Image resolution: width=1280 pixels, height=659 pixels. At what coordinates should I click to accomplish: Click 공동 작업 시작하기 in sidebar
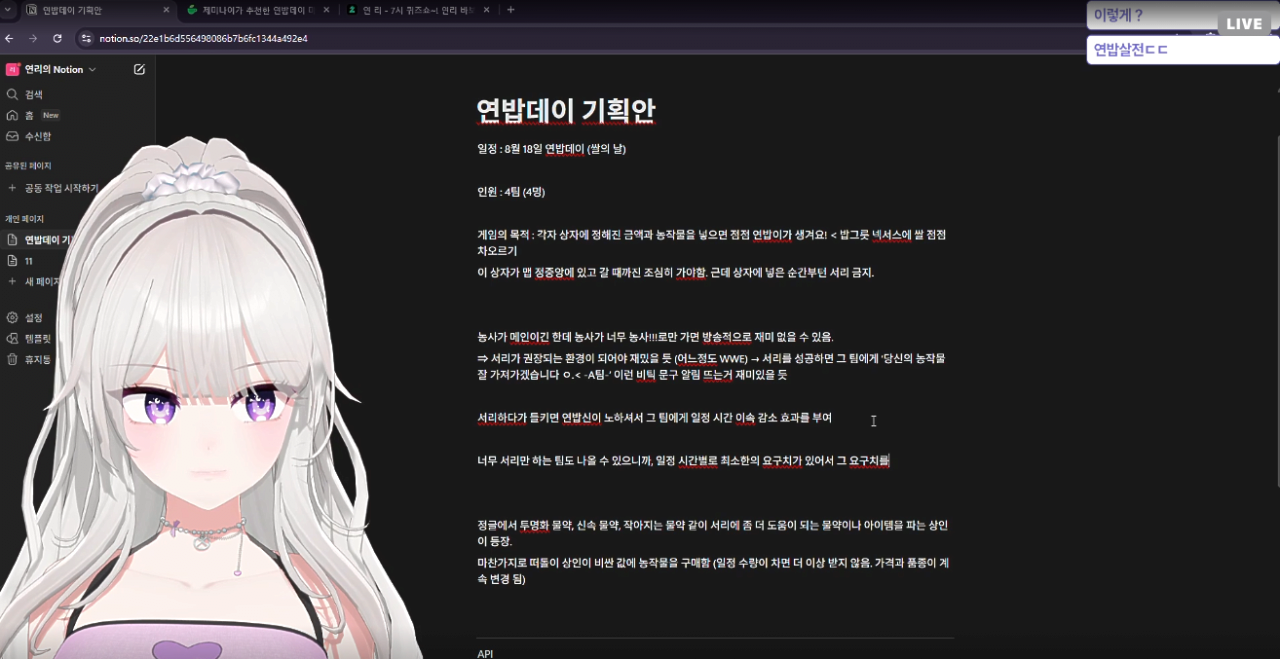click(60, 188)
